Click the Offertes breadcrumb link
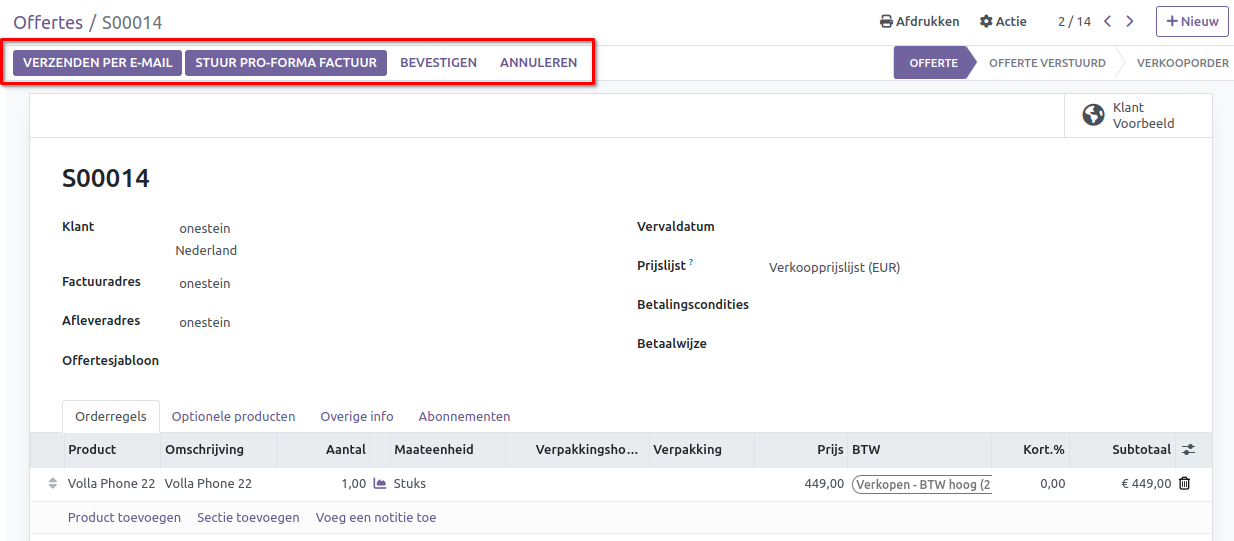 (x=46, y=22)
